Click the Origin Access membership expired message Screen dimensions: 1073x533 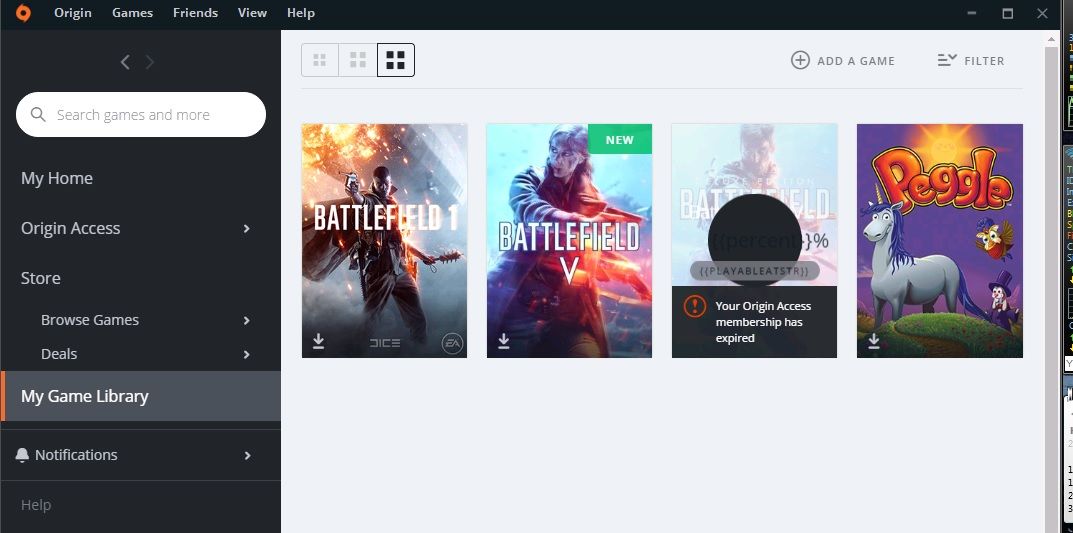(763, 322)
